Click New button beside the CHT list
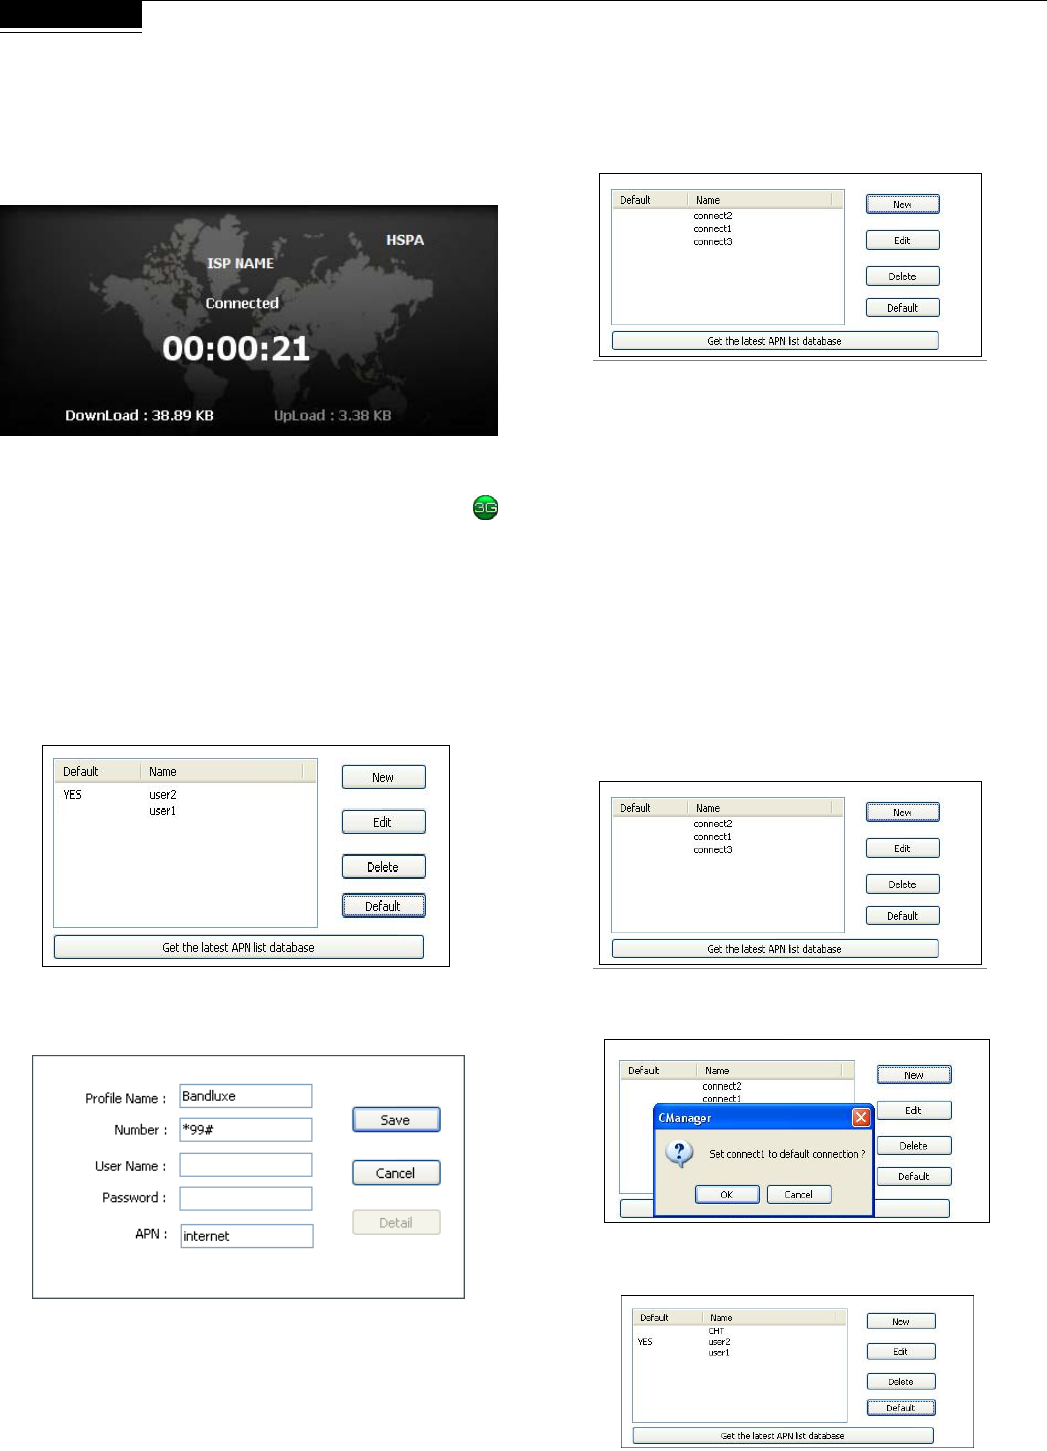The height and width of the screenshot is (1451, 1047). click(901, 1321)
